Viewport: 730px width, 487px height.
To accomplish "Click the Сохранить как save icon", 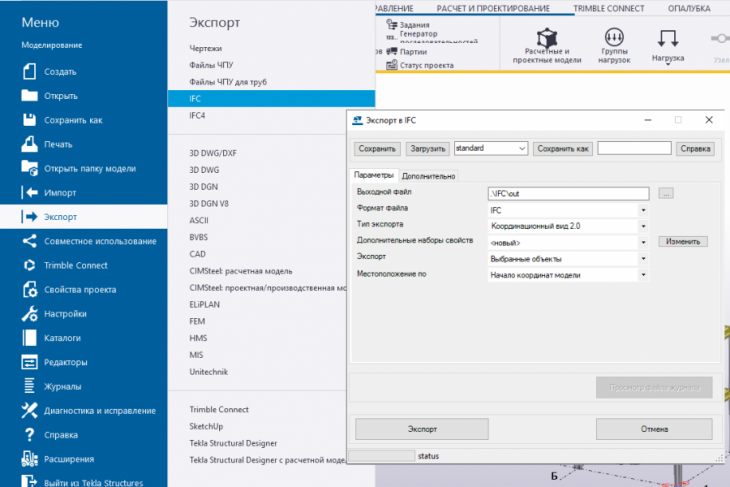I will point(28,120).
